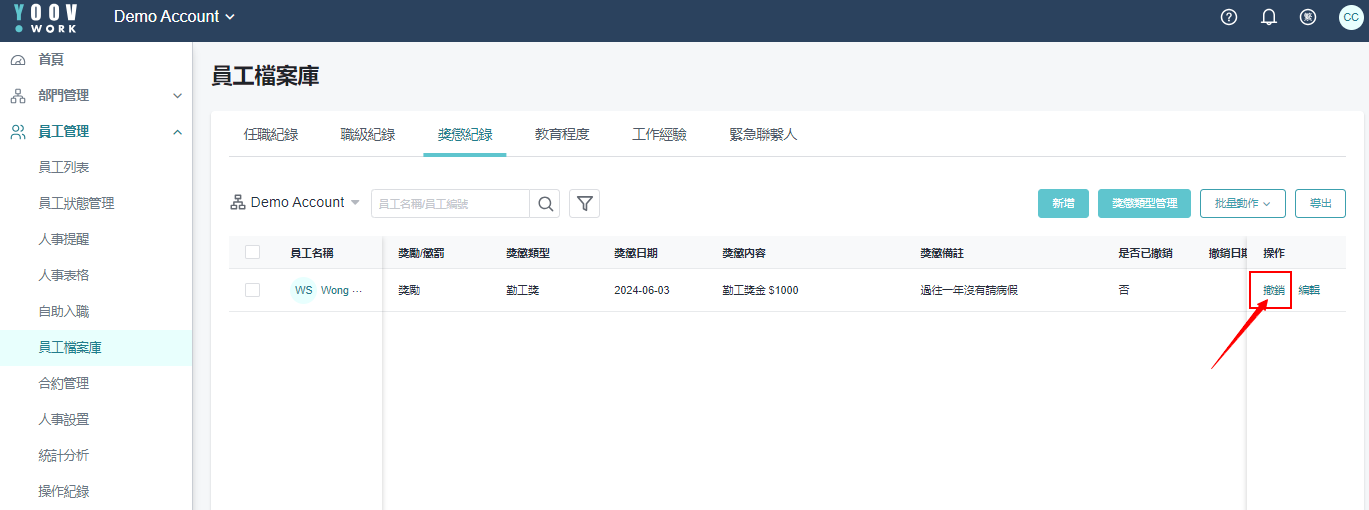
Task: Click the search magnifier icon
Action: coord(545,204)
